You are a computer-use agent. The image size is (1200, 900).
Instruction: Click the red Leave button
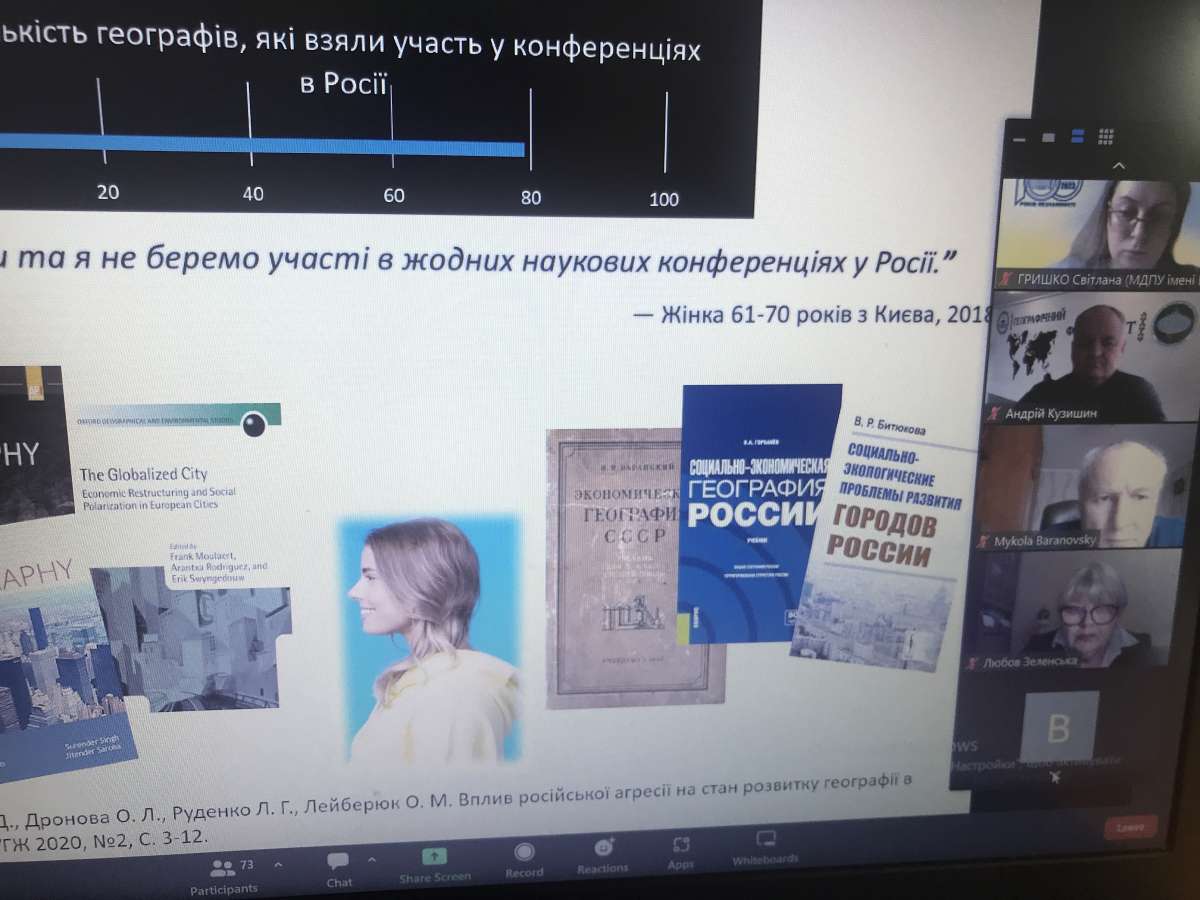tap(1131, 828)
